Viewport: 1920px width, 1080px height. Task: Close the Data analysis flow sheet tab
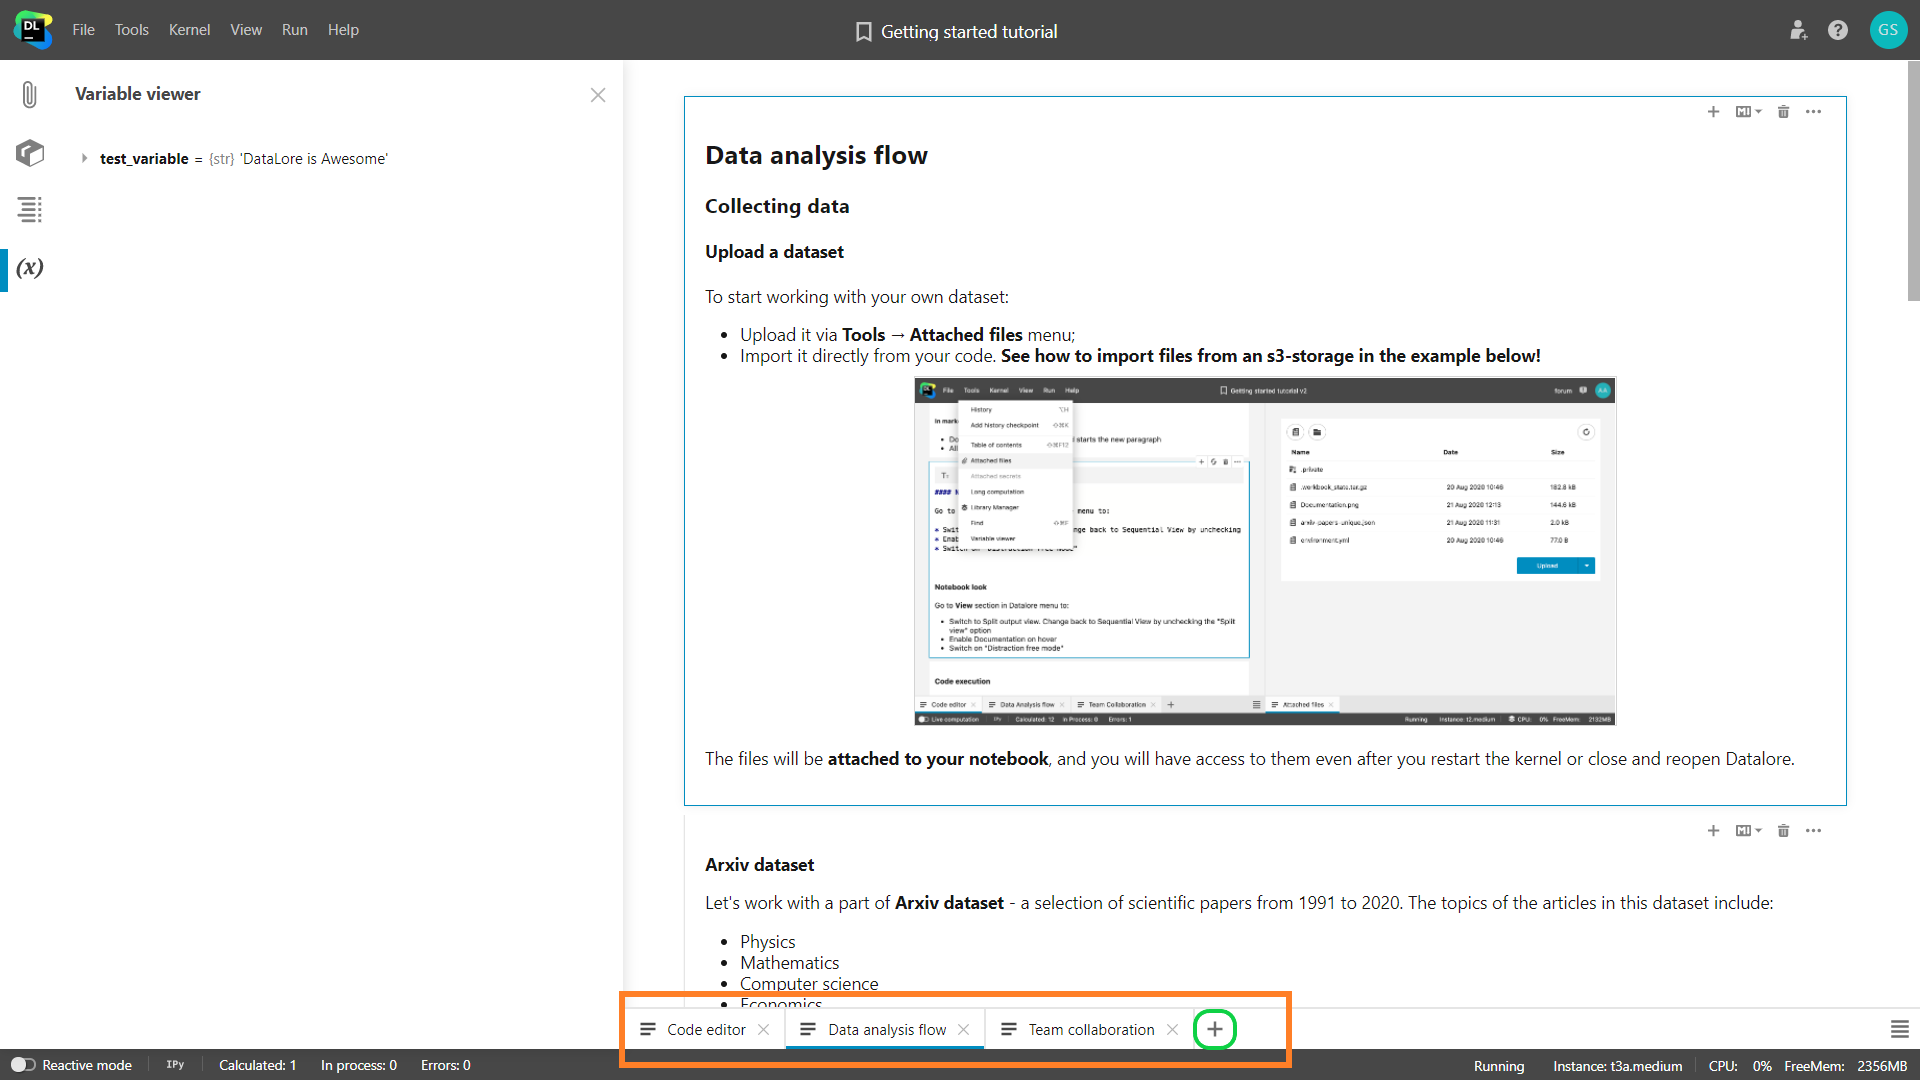(x=964, y=1030)
